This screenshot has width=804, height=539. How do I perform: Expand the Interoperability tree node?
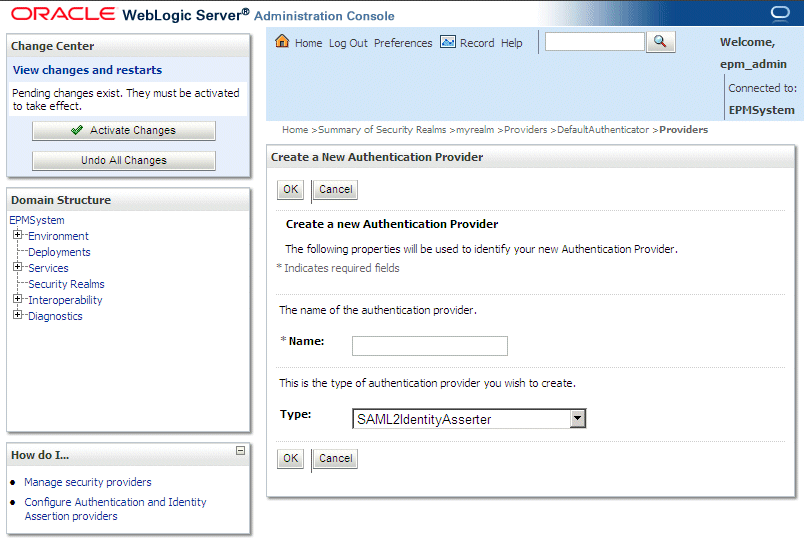tap(18, 300)
